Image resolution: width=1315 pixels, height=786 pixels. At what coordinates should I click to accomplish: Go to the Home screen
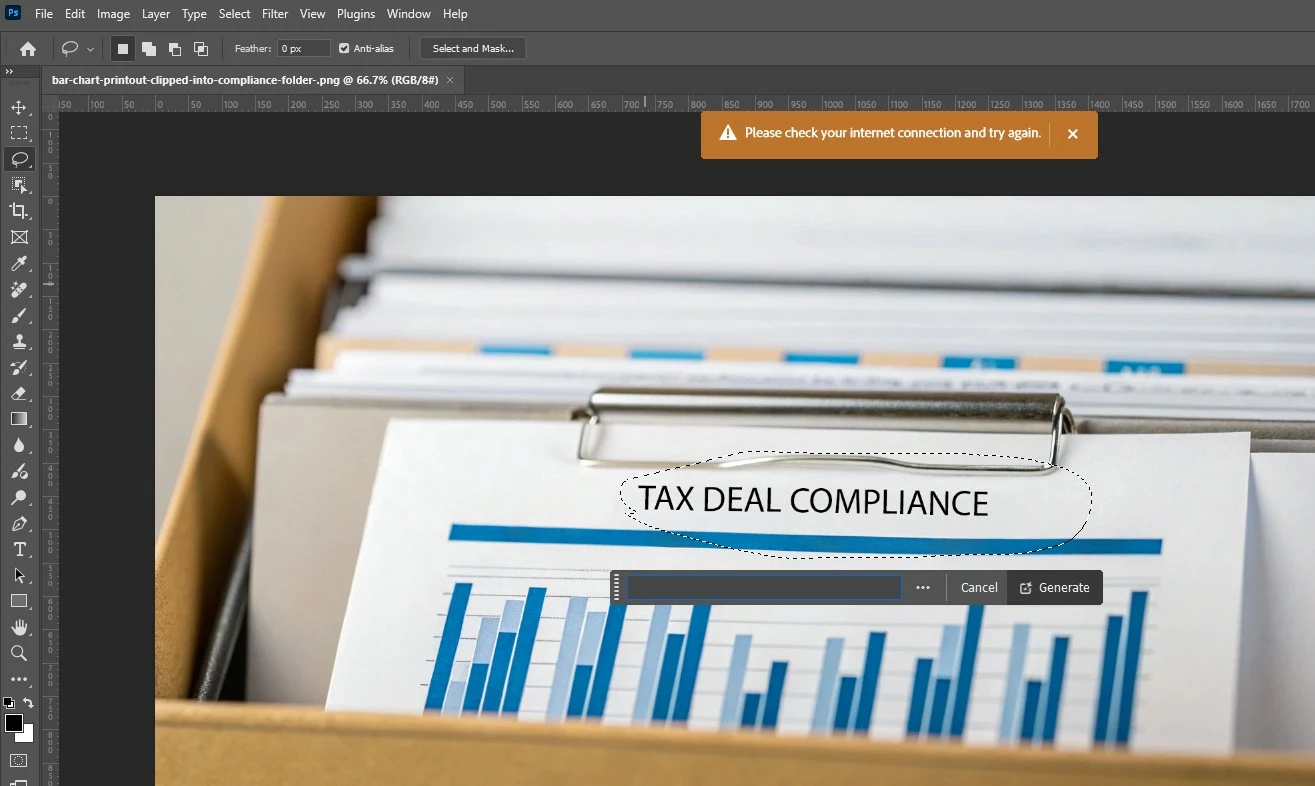(28, 48)
